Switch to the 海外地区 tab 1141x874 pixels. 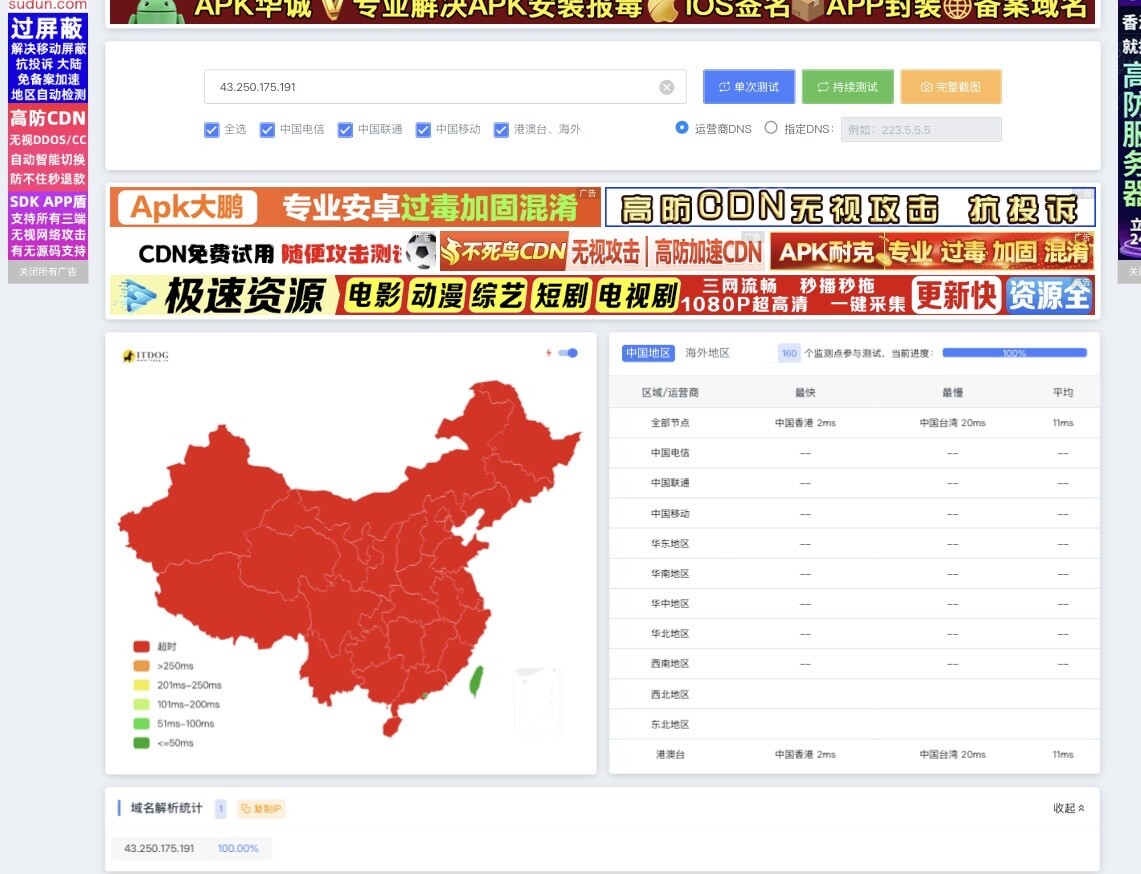point(707,353)
